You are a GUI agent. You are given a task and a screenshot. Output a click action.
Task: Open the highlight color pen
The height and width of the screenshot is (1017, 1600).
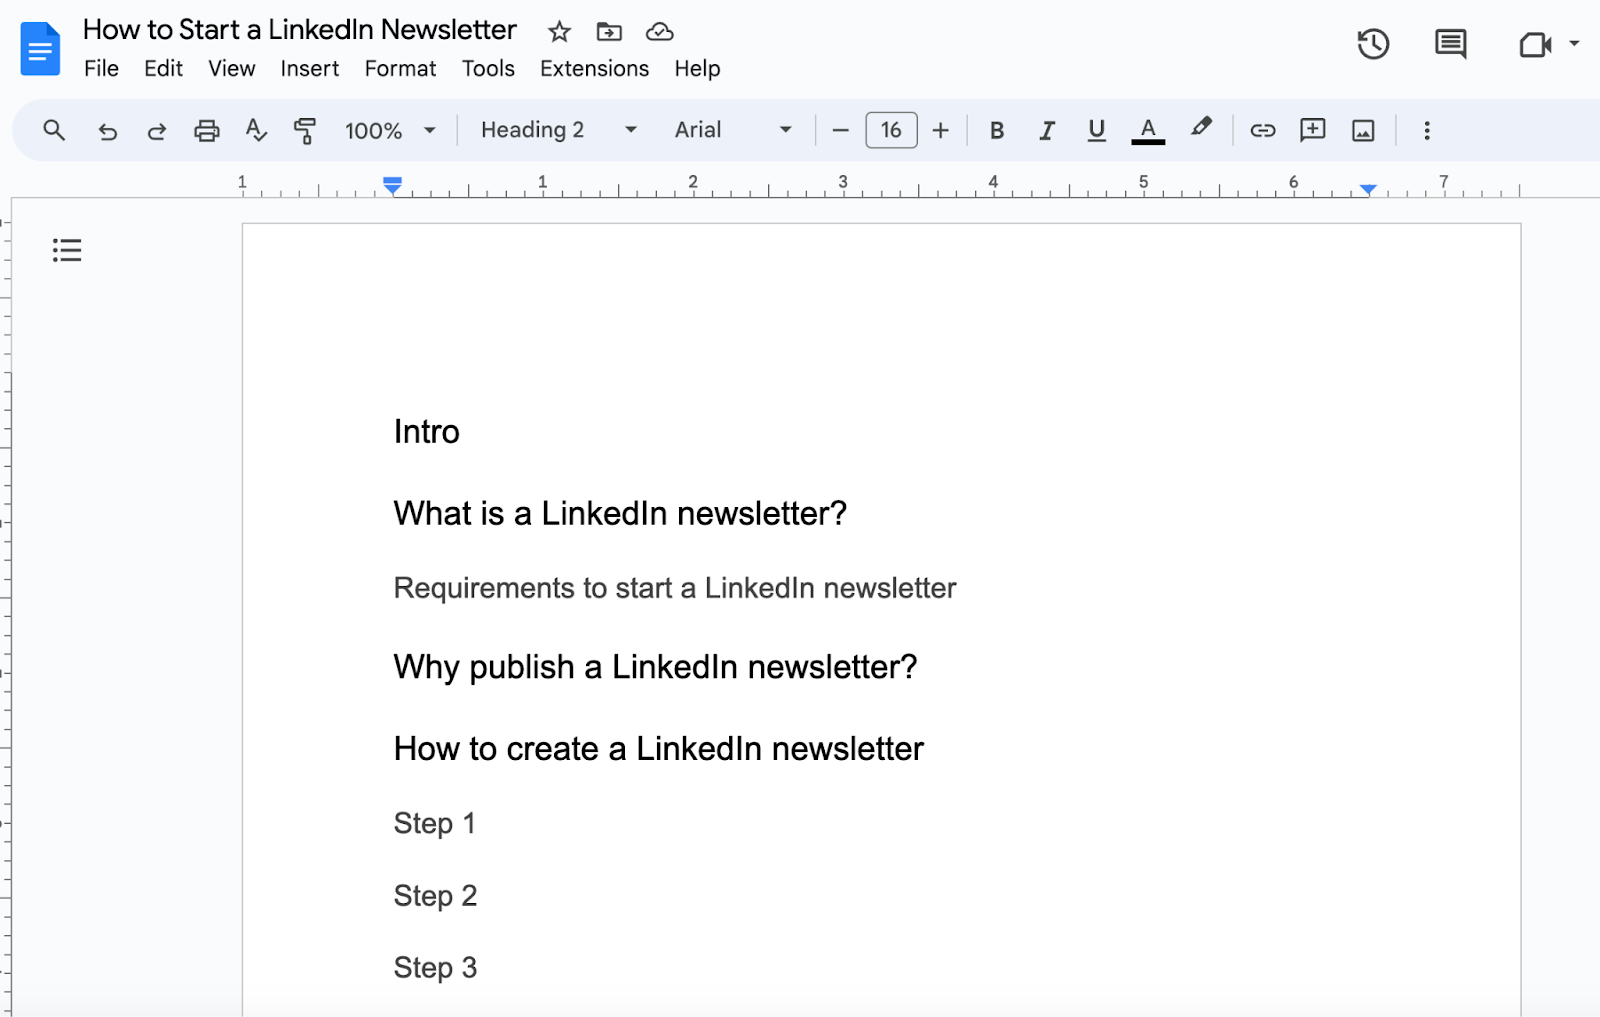(1200, 128)
